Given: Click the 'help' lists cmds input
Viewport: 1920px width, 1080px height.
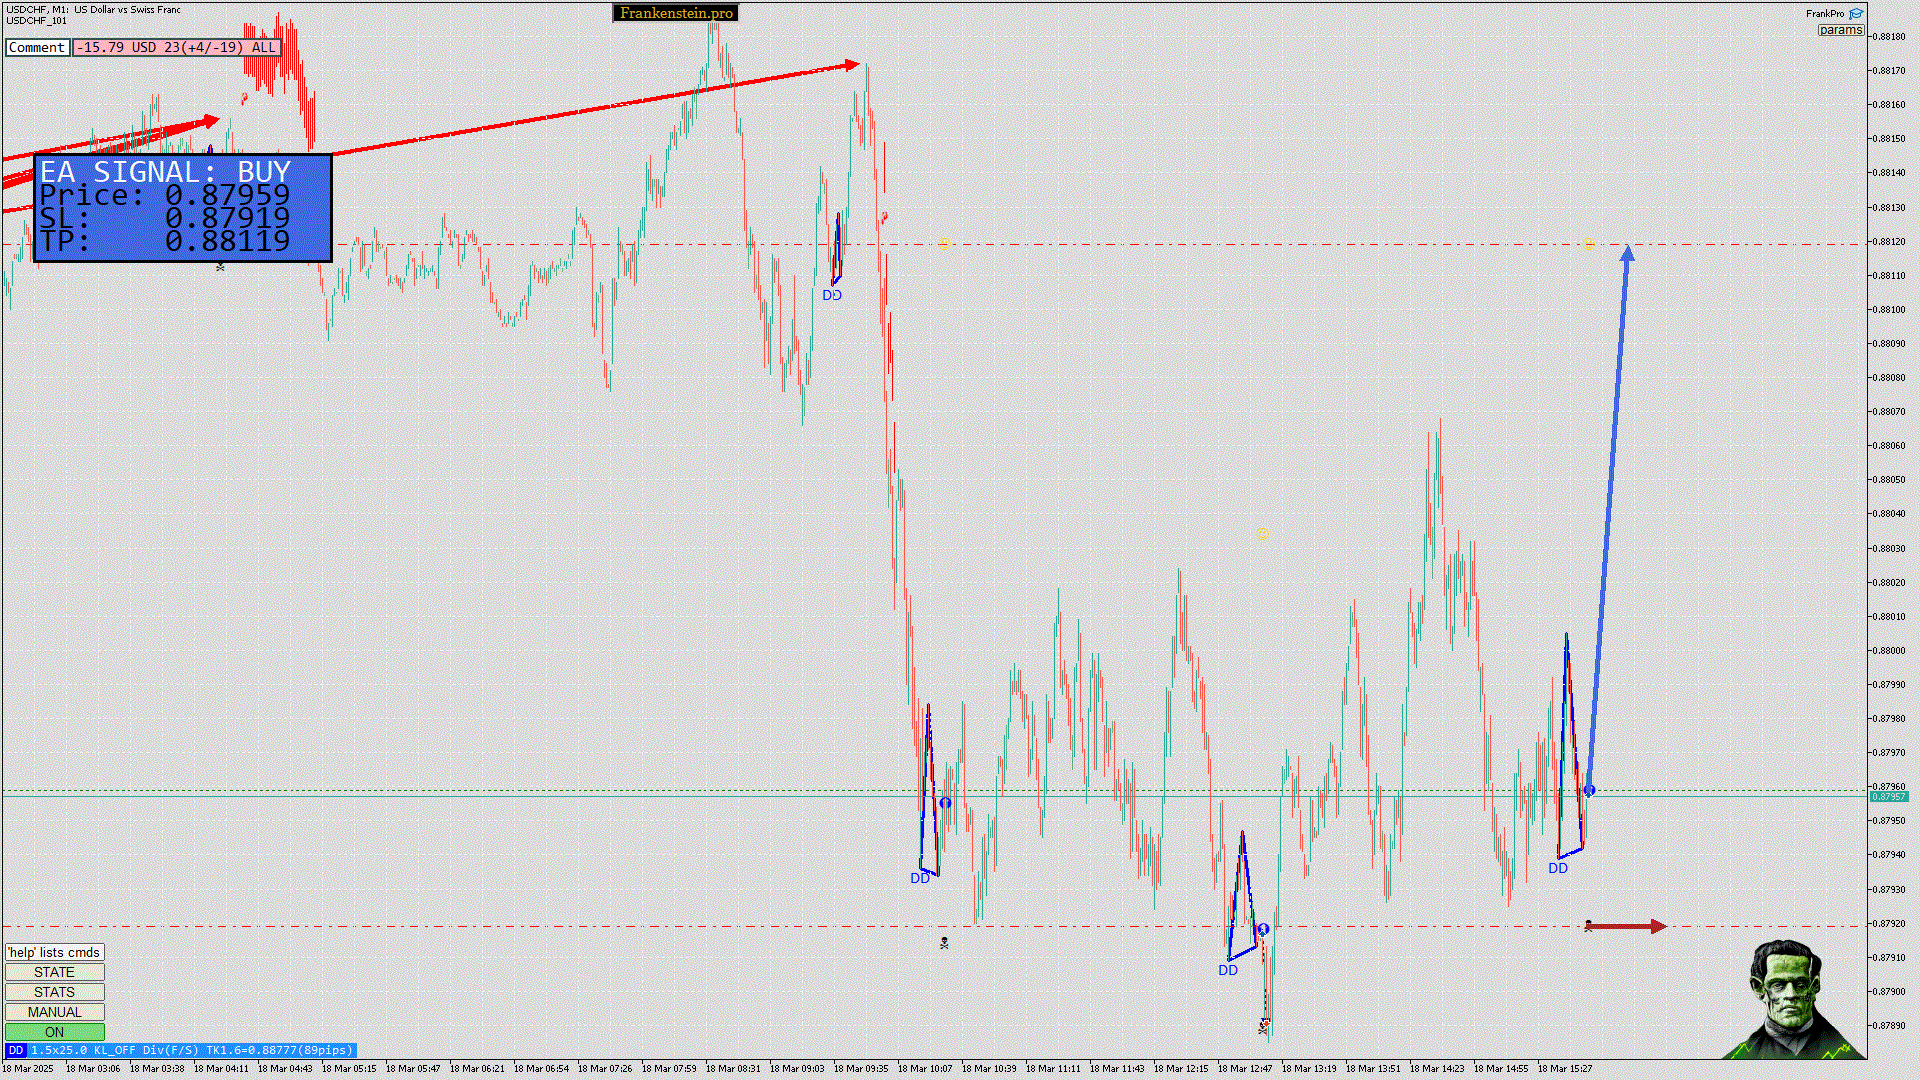Looking at the screenshot, I should [54, 952].
